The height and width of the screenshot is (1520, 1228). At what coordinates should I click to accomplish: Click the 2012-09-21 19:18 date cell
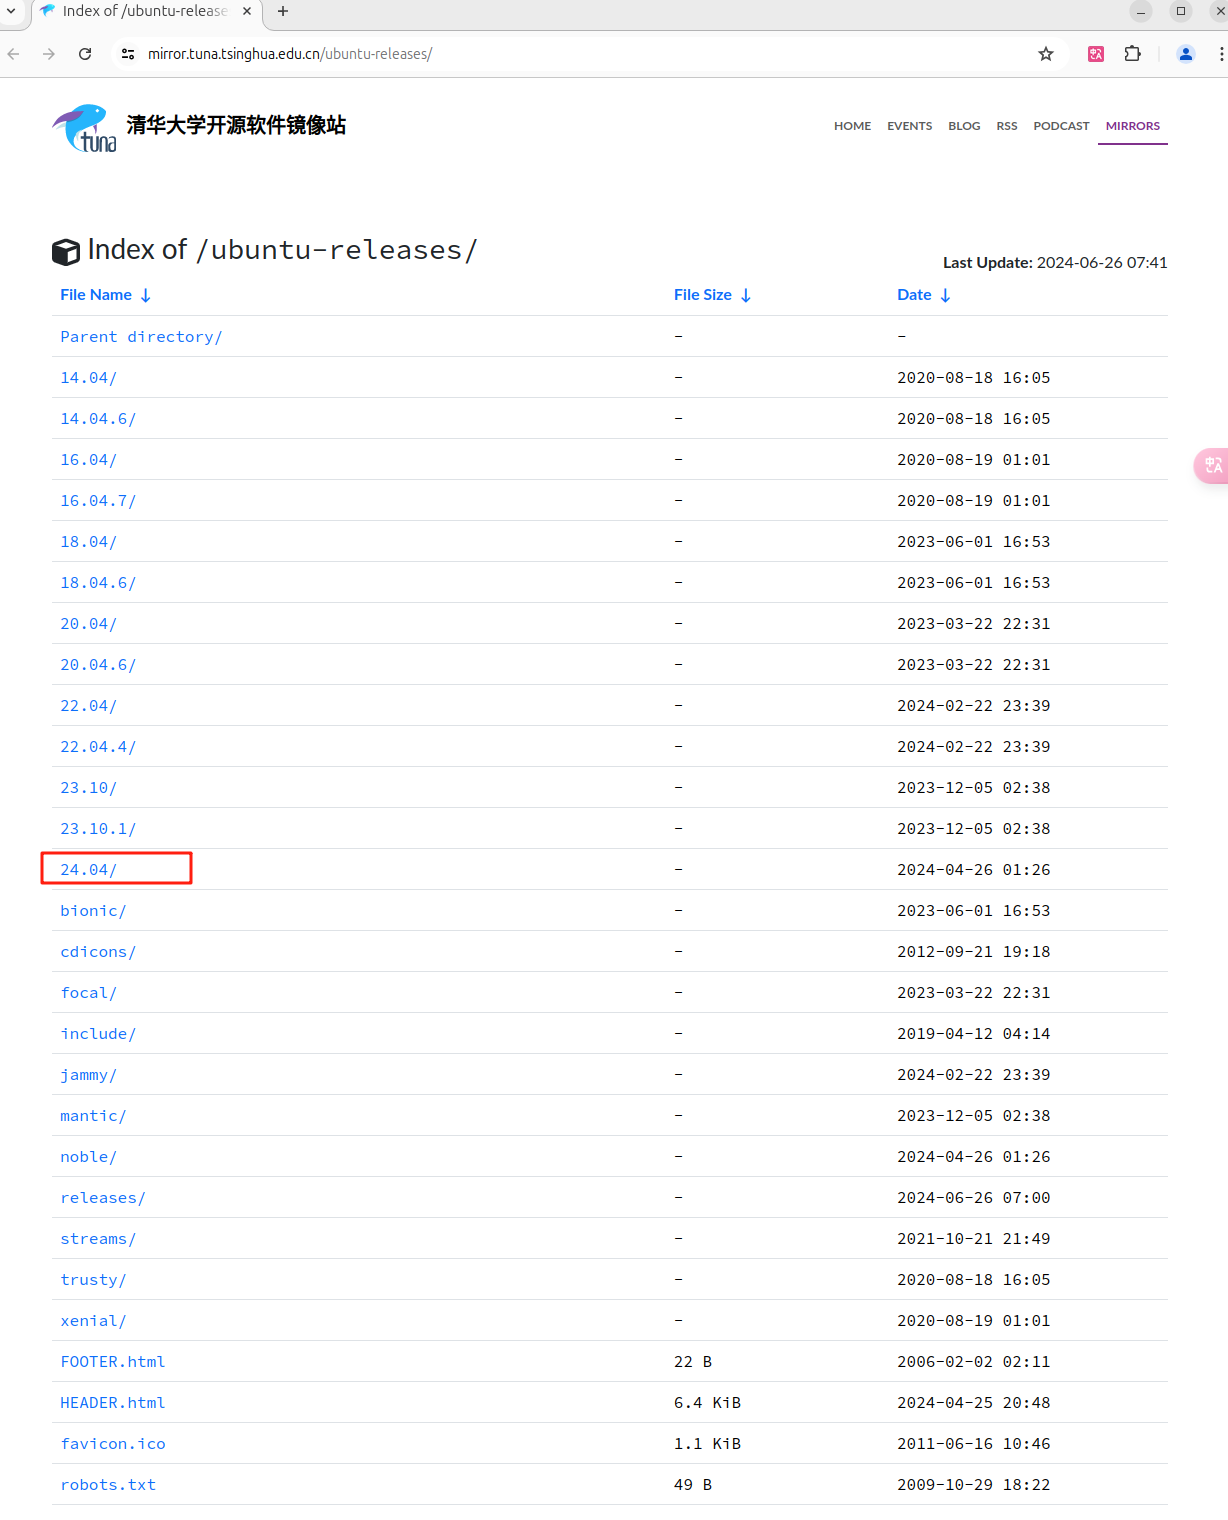(974, 952)
